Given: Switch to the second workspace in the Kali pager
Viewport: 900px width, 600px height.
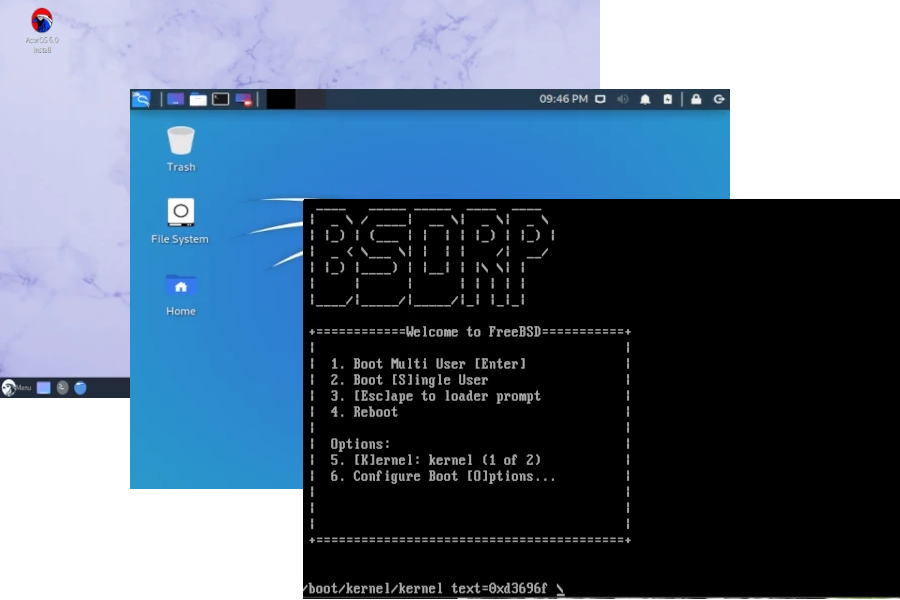Looking at the screenshot, I should pos(311,99).
